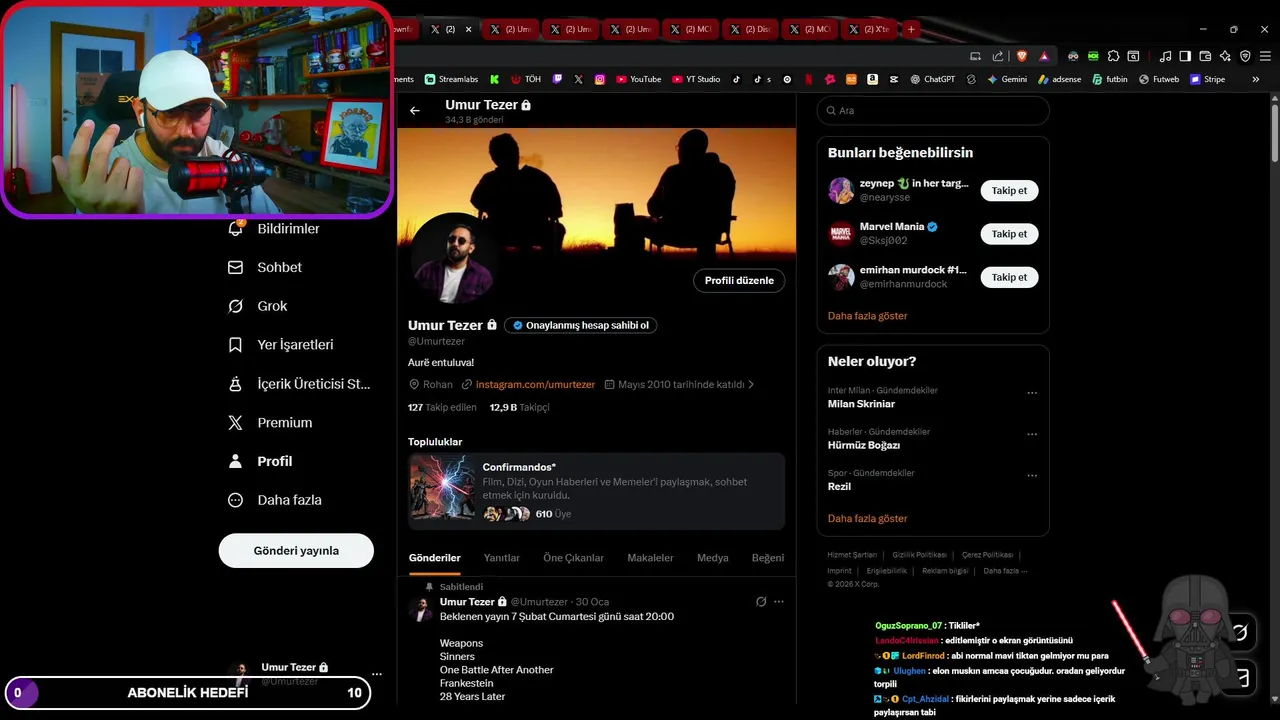1280x720 pixels.
Task: Open account switcher dots near Umur Tezer
Action: coord(377,674)
